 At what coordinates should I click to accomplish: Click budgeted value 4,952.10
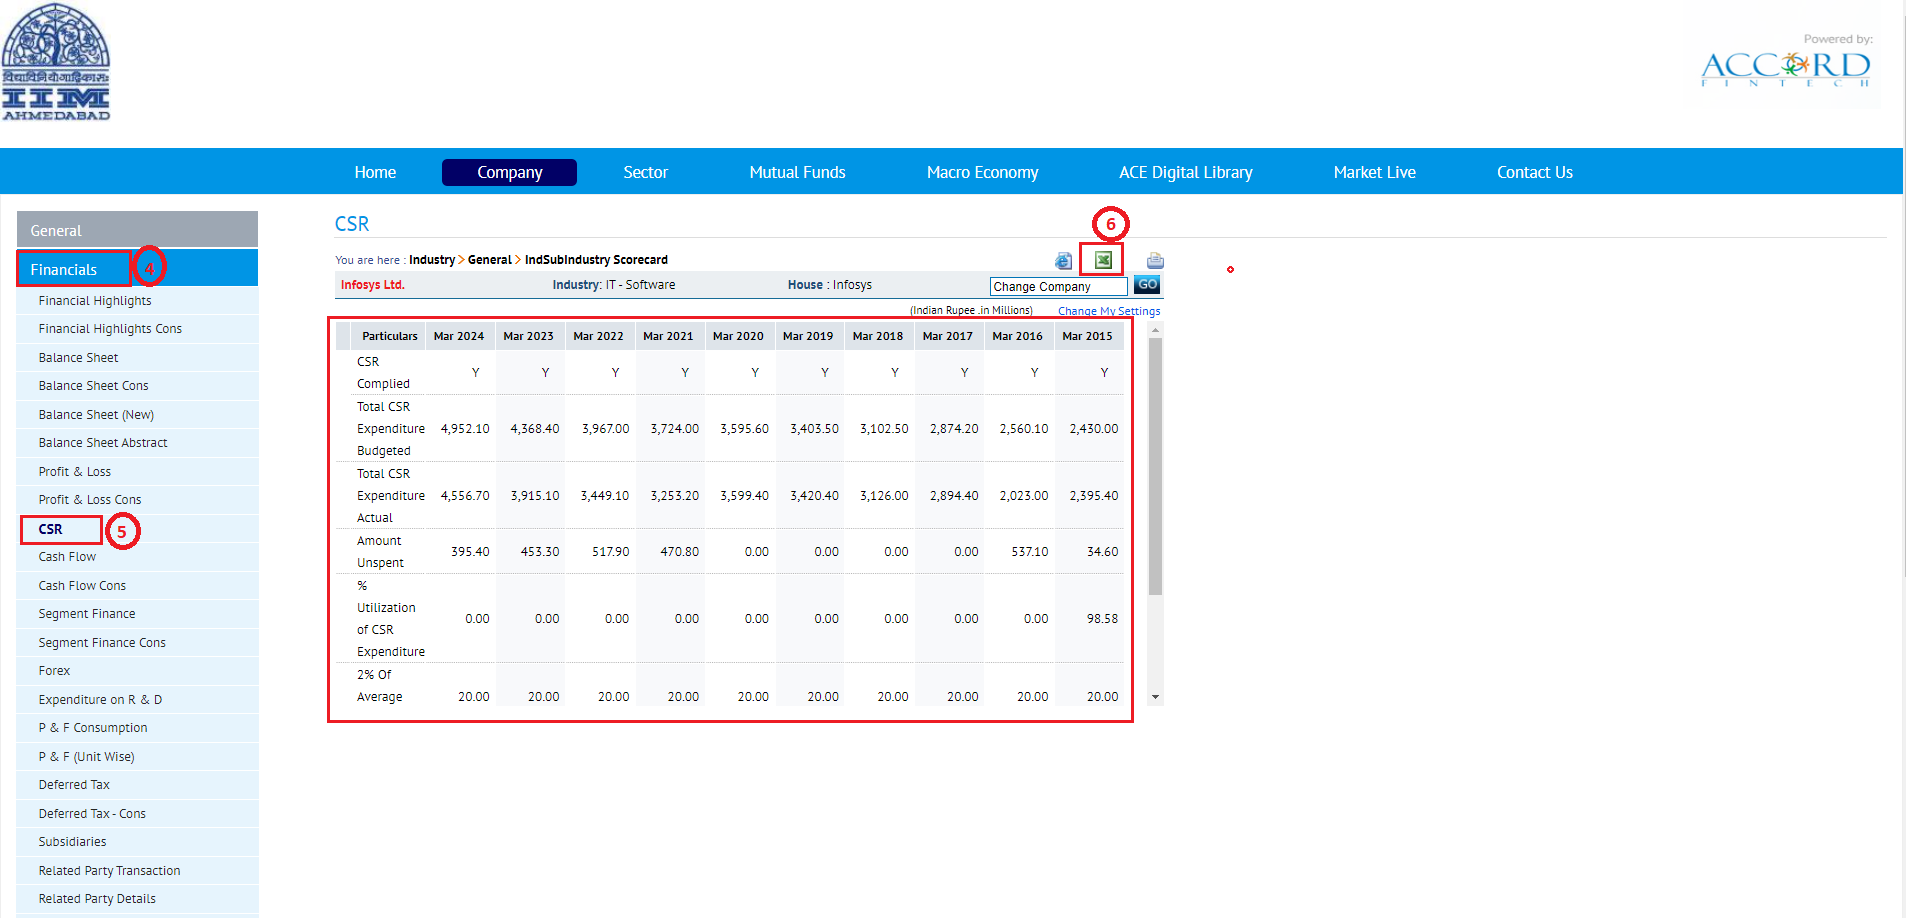pyautogui.click(x=465, y=429)
